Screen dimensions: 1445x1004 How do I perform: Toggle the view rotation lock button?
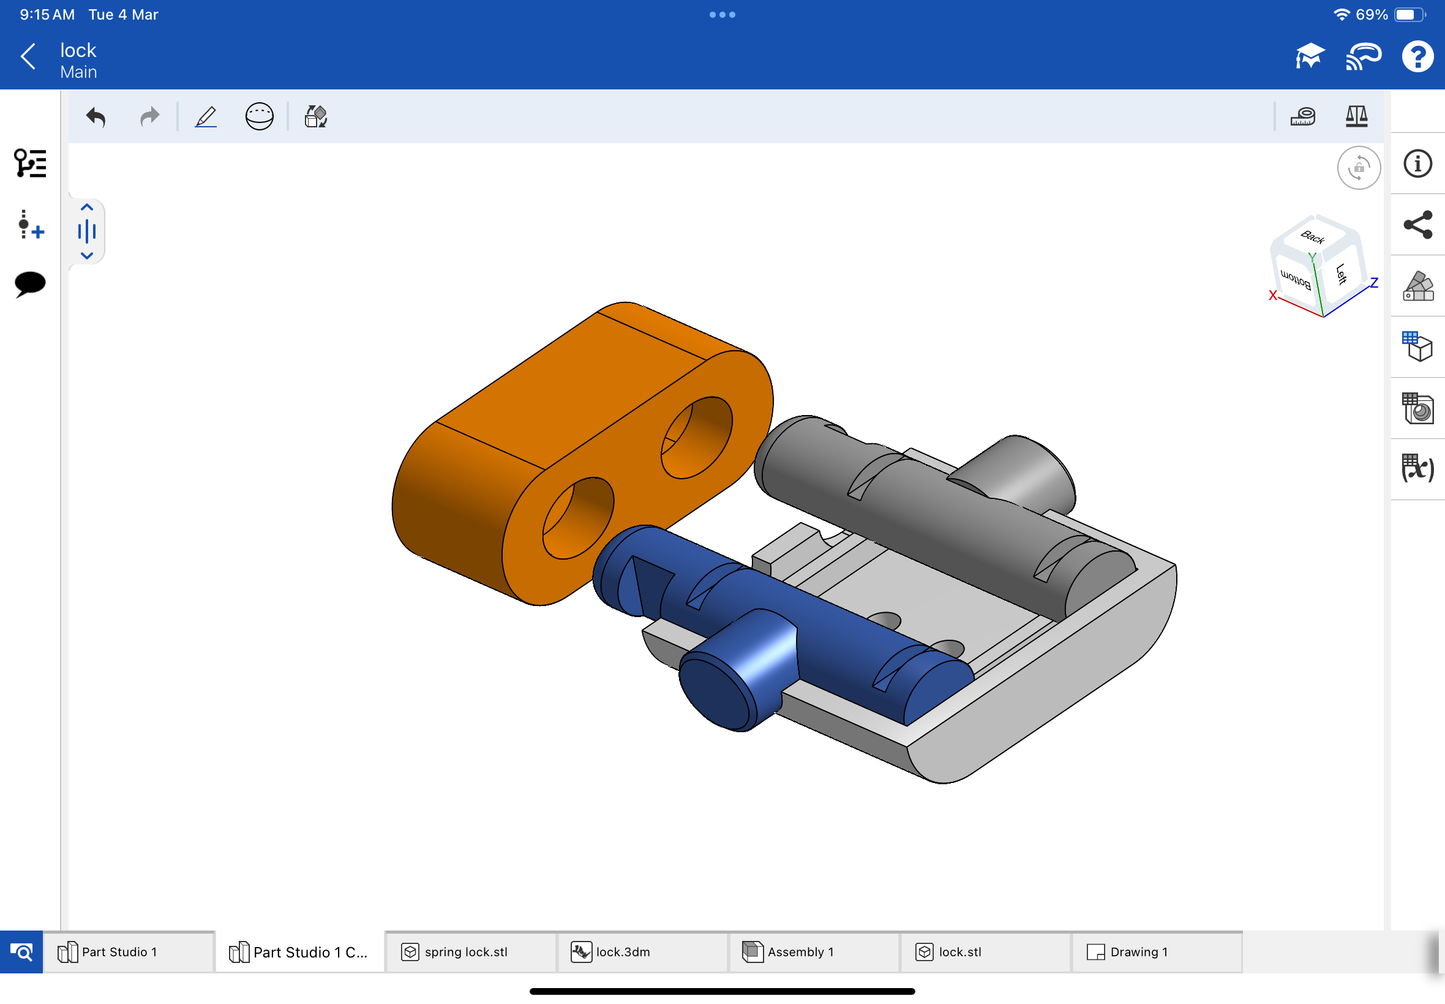(1358, 168)
